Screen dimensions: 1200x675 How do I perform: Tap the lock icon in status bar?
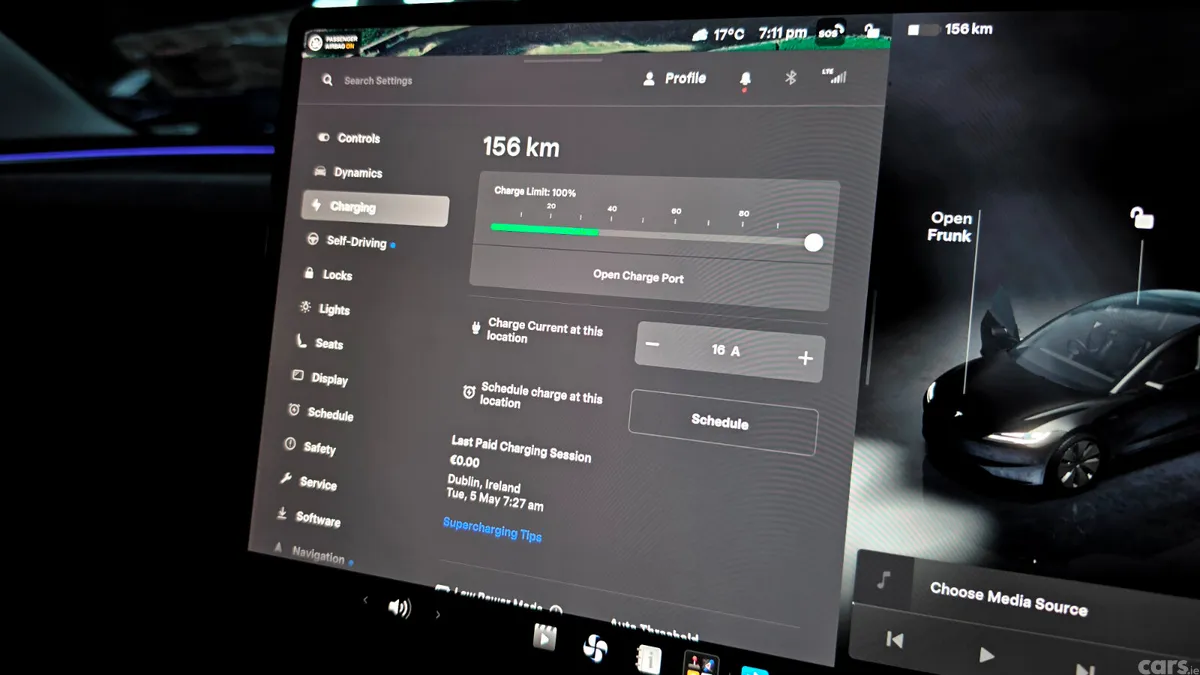pos(872,30)
